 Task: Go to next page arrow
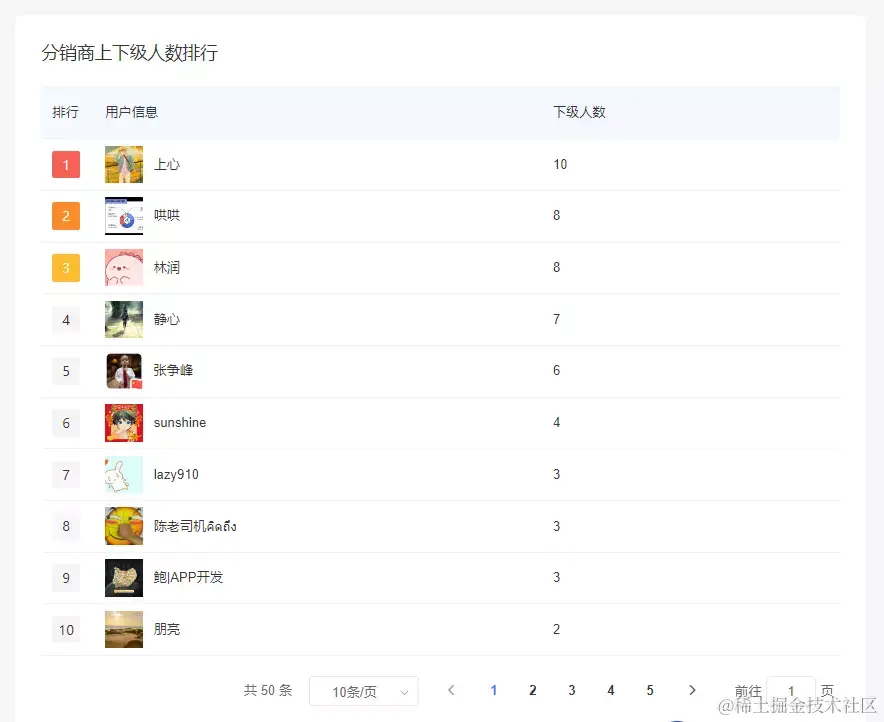pyautogui.click(x=692, y=690)
